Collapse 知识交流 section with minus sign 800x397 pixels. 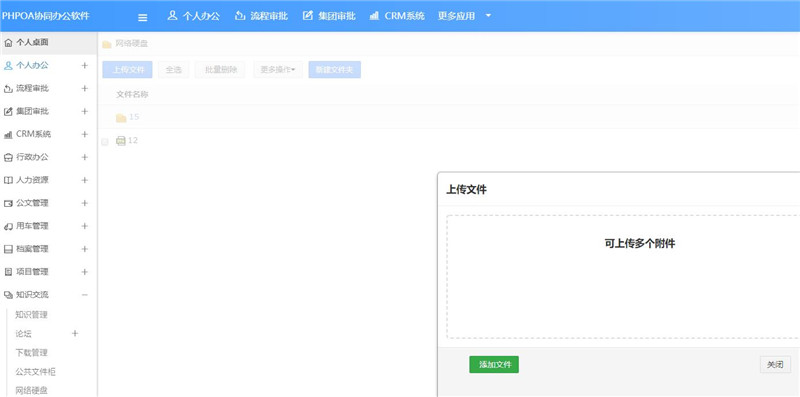pos(85,295)
